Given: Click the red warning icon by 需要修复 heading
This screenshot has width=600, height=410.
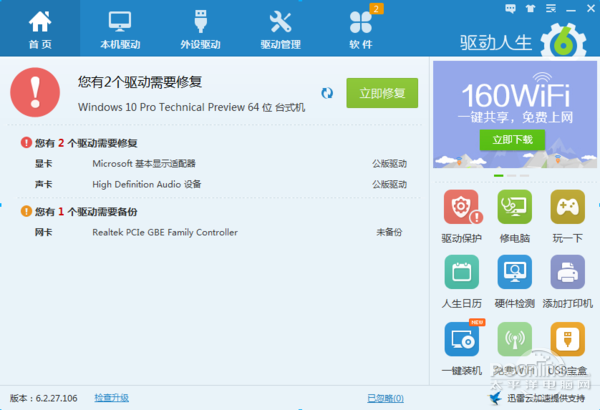Looking at the screenshot, I should [x=26, y=143].
